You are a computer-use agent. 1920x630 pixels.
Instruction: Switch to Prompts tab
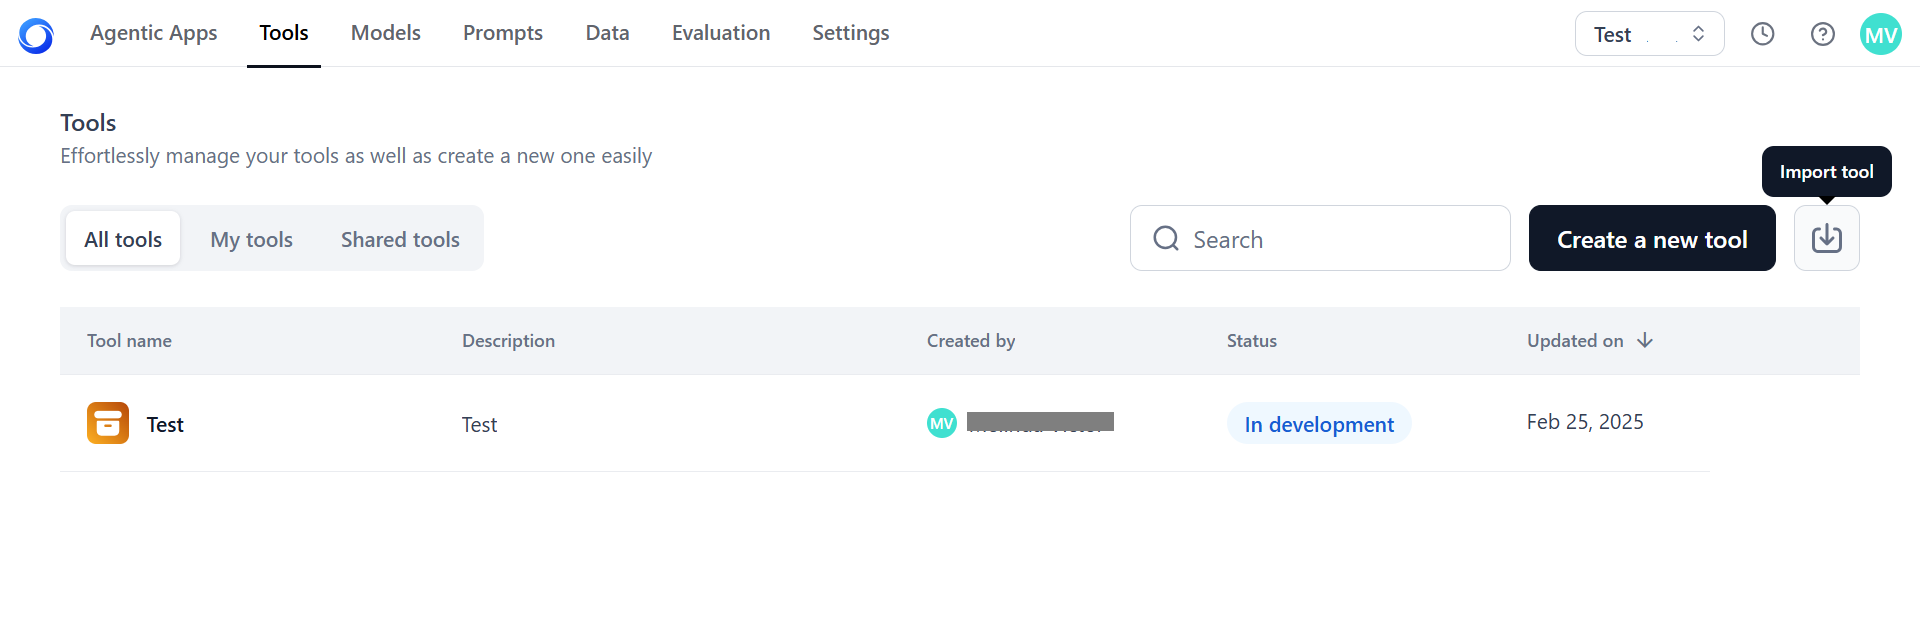[503, 33]
